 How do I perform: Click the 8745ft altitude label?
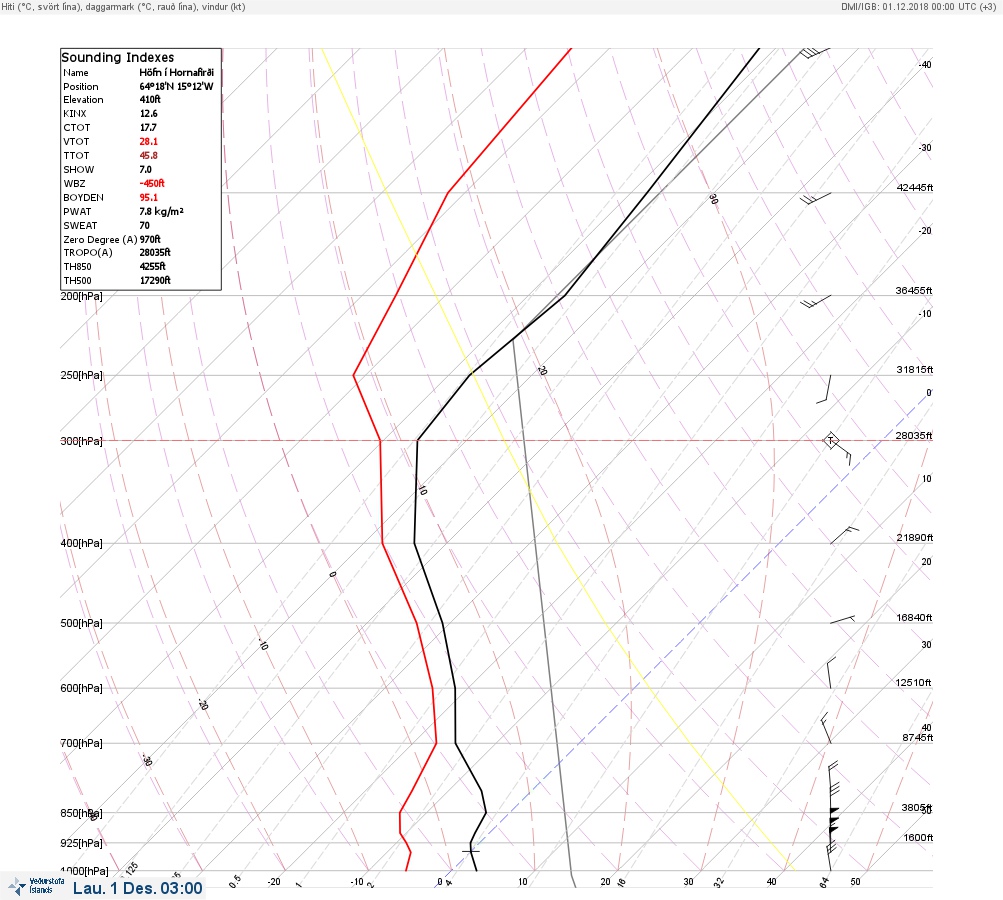[x=918, y=738]
